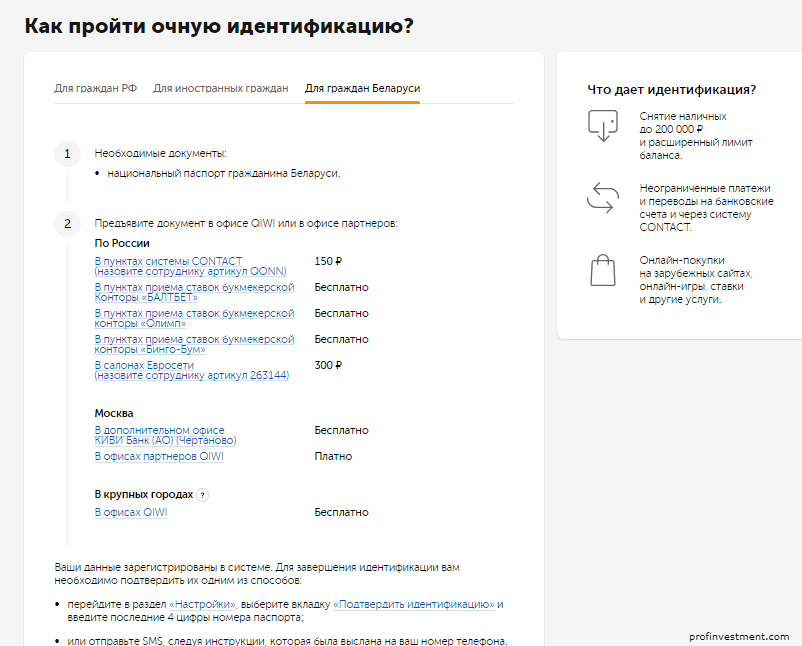The image size is (802, 646).
Task: Open the букмекерской конторы «Бинго-Бум» link
Action: [x=194, y=344]
